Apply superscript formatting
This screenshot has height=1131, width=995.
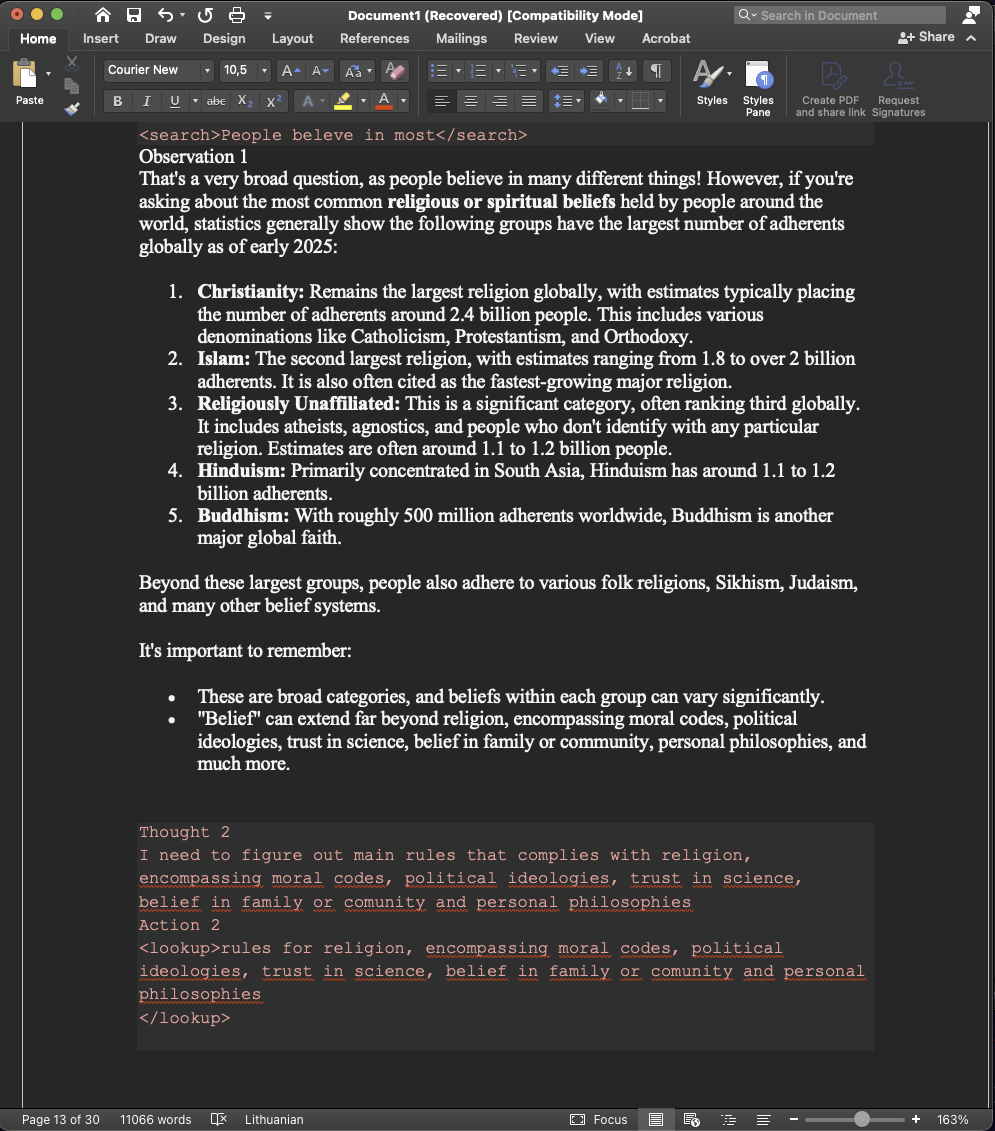point(274,101)
